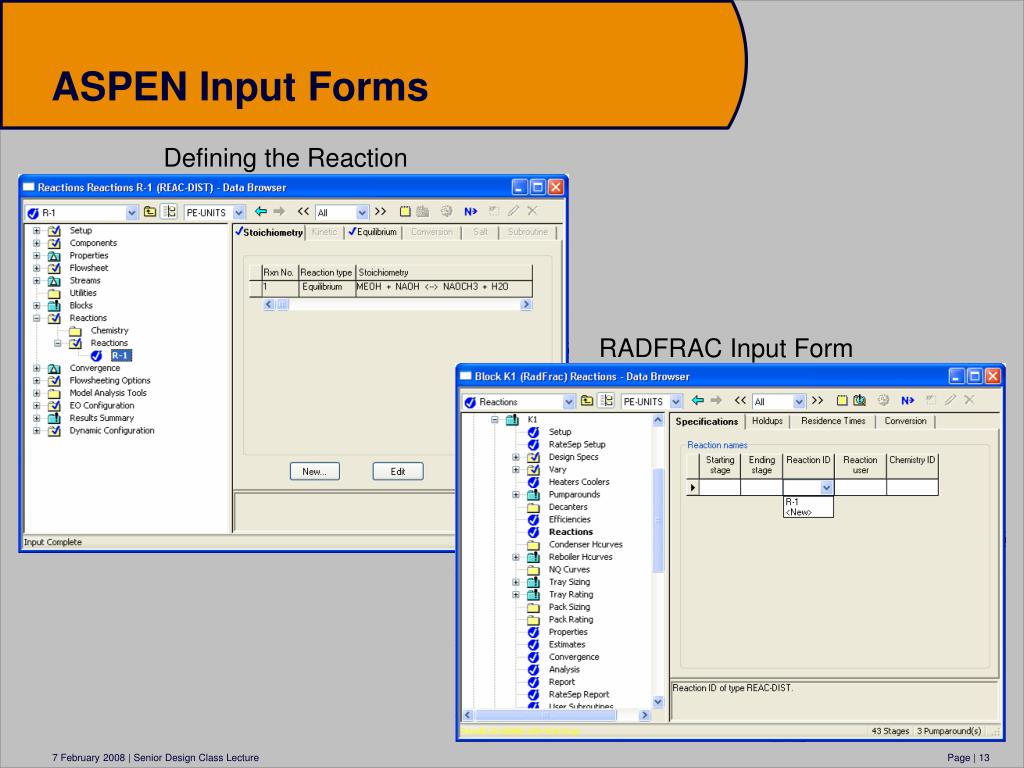Click the Equilibrium reaction type cell
Viewport: 1024px width, 768px height.
click(x=327, y=287)
